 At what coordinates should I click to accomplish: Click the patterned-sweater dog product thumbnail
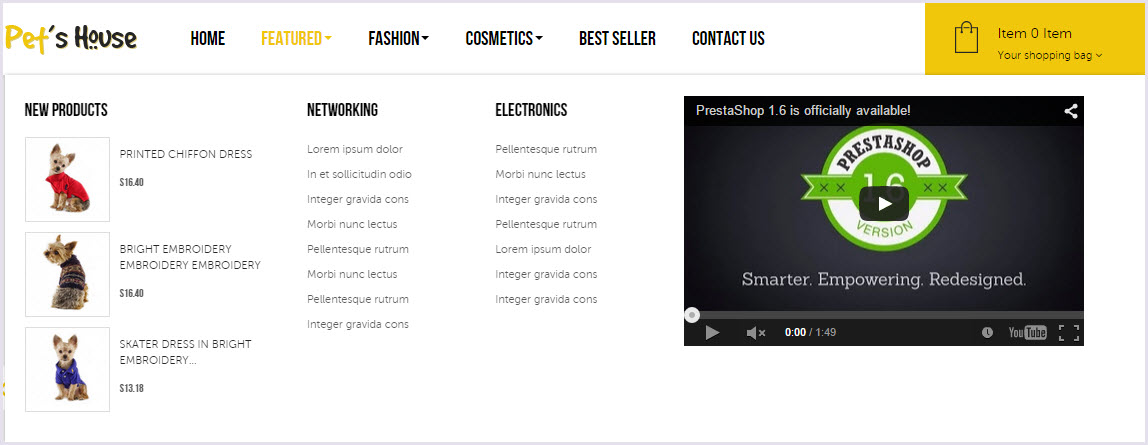click(67, 274)
